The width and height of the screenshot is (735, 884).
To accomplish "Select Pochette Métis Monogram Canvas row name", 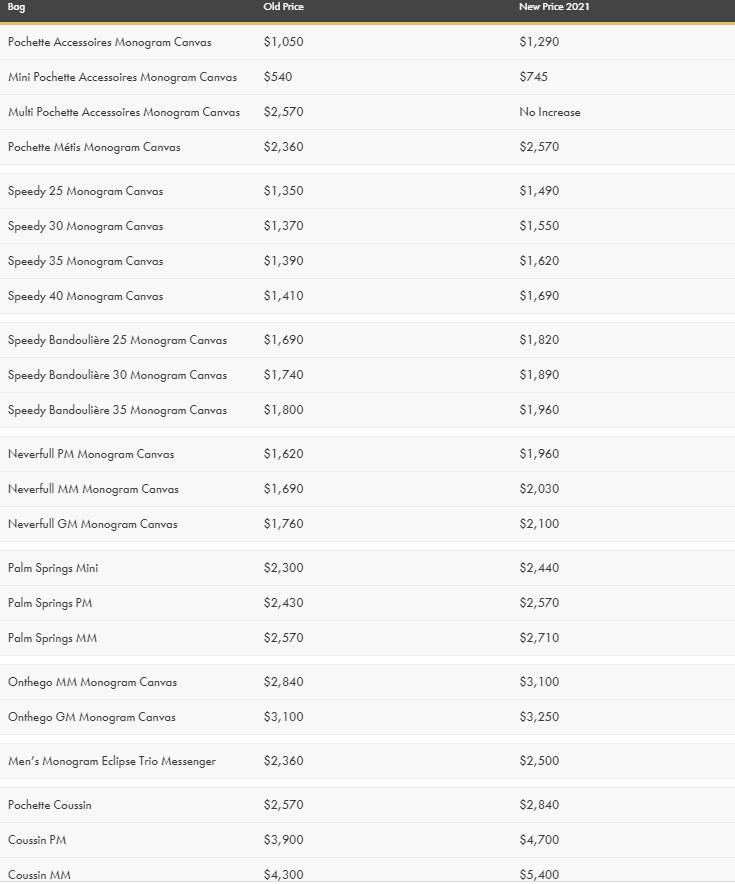I will coord(94,147).
